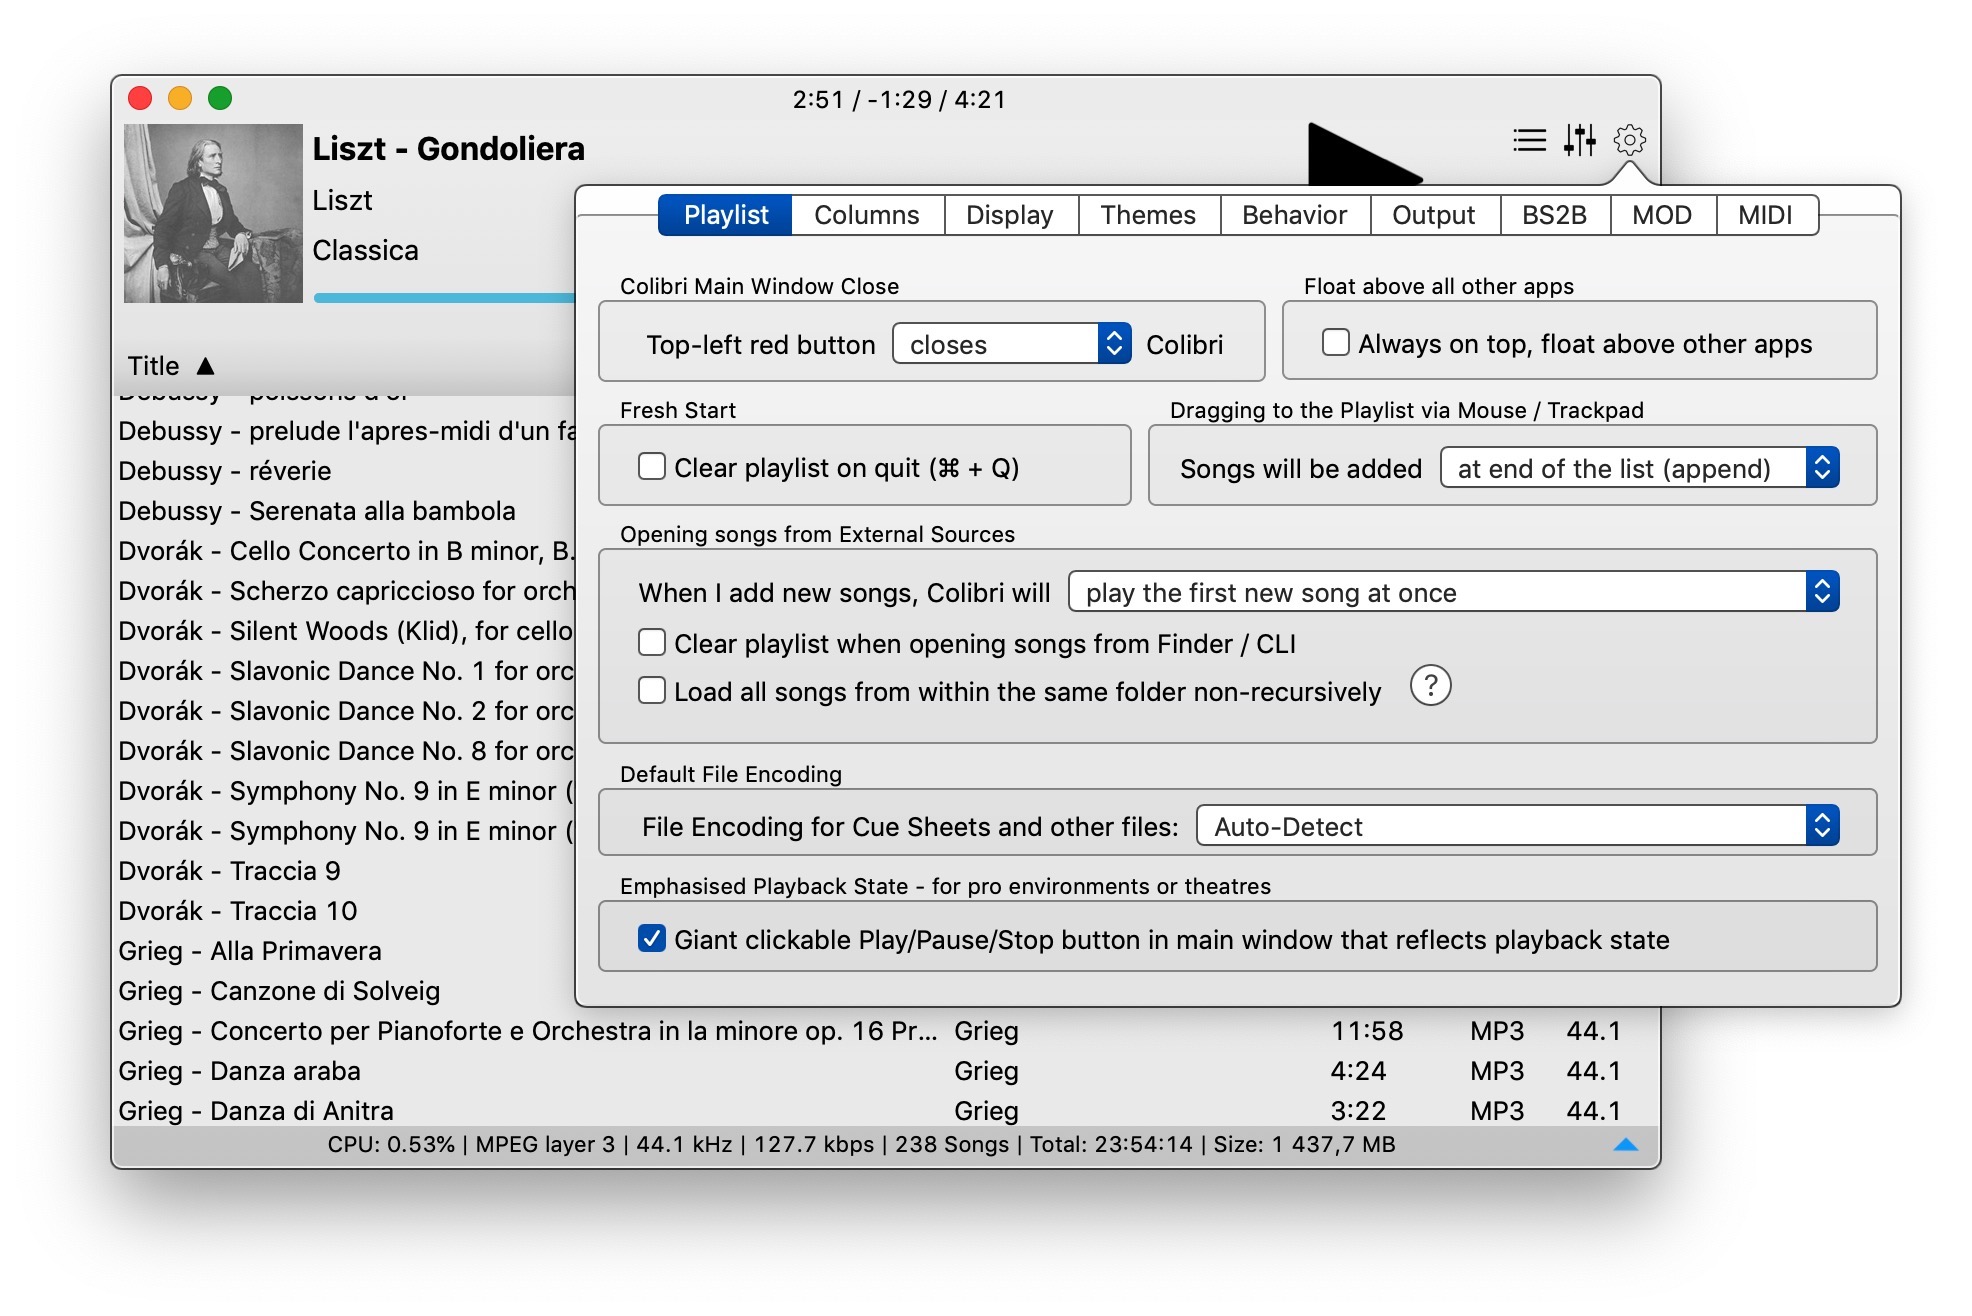Click the yellow minimize window button
Viewport: 1972px width, 1316px height.
[x=180, y=98]
